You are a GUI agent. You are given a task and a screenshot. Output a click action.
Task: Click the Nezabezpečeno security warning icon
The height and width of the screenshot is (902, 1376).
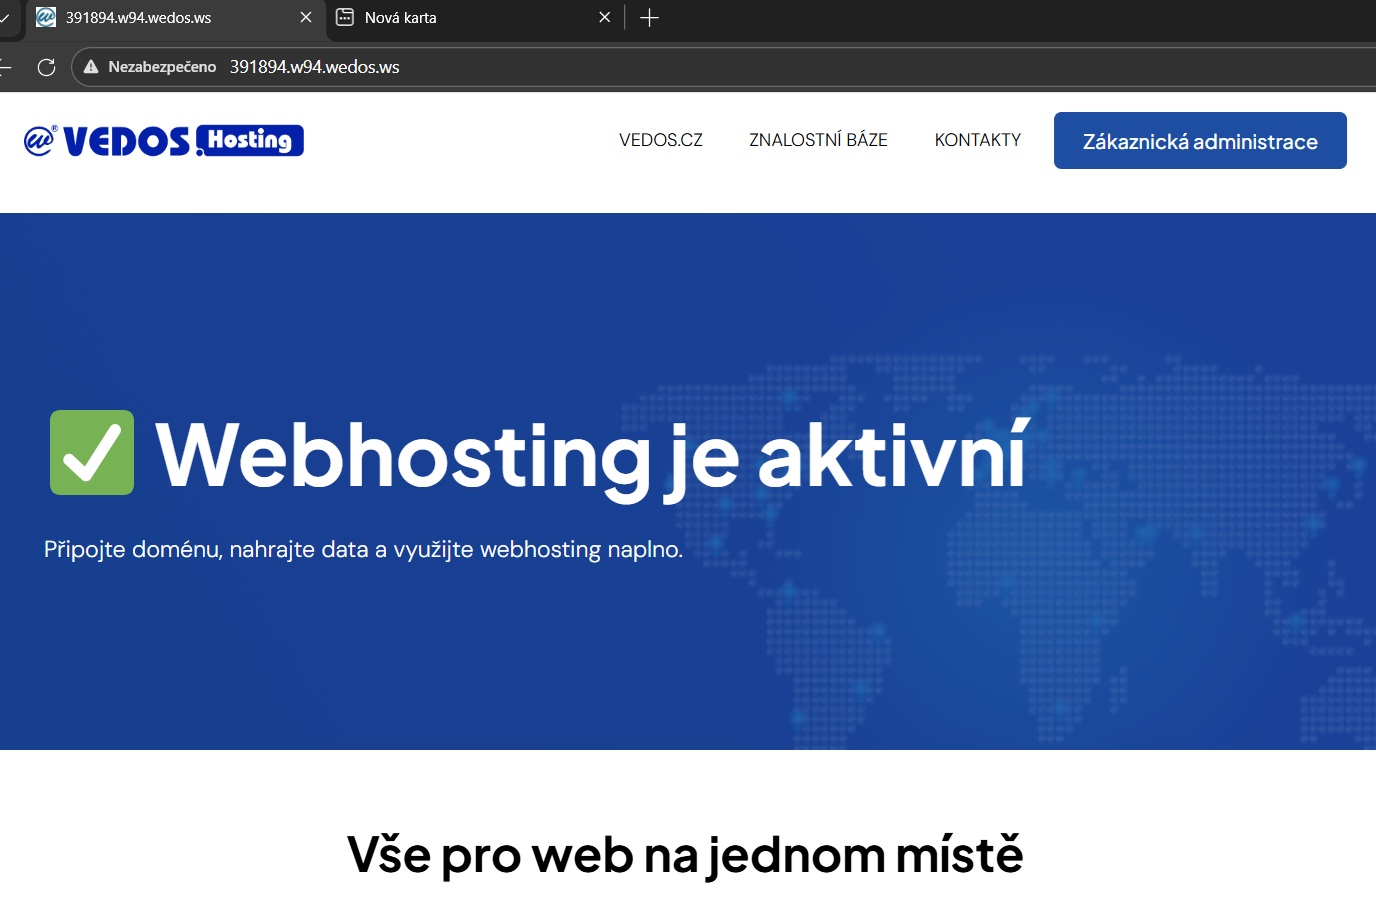point(91,67)
